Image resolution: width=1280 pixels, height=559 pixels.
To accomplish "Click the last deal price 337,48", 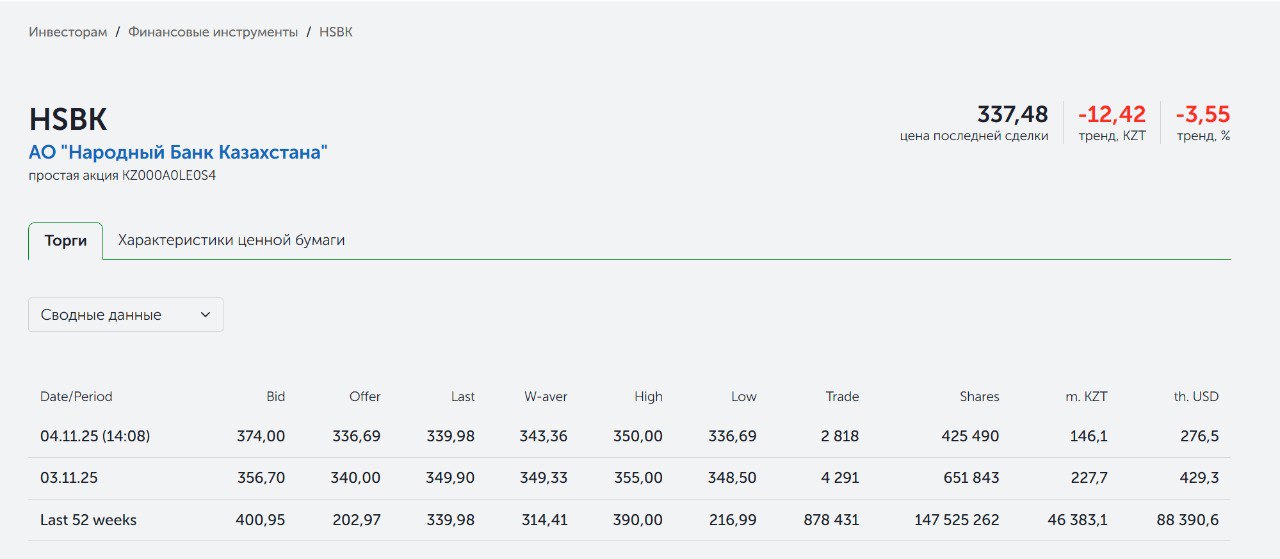I will coord(1012,114).
